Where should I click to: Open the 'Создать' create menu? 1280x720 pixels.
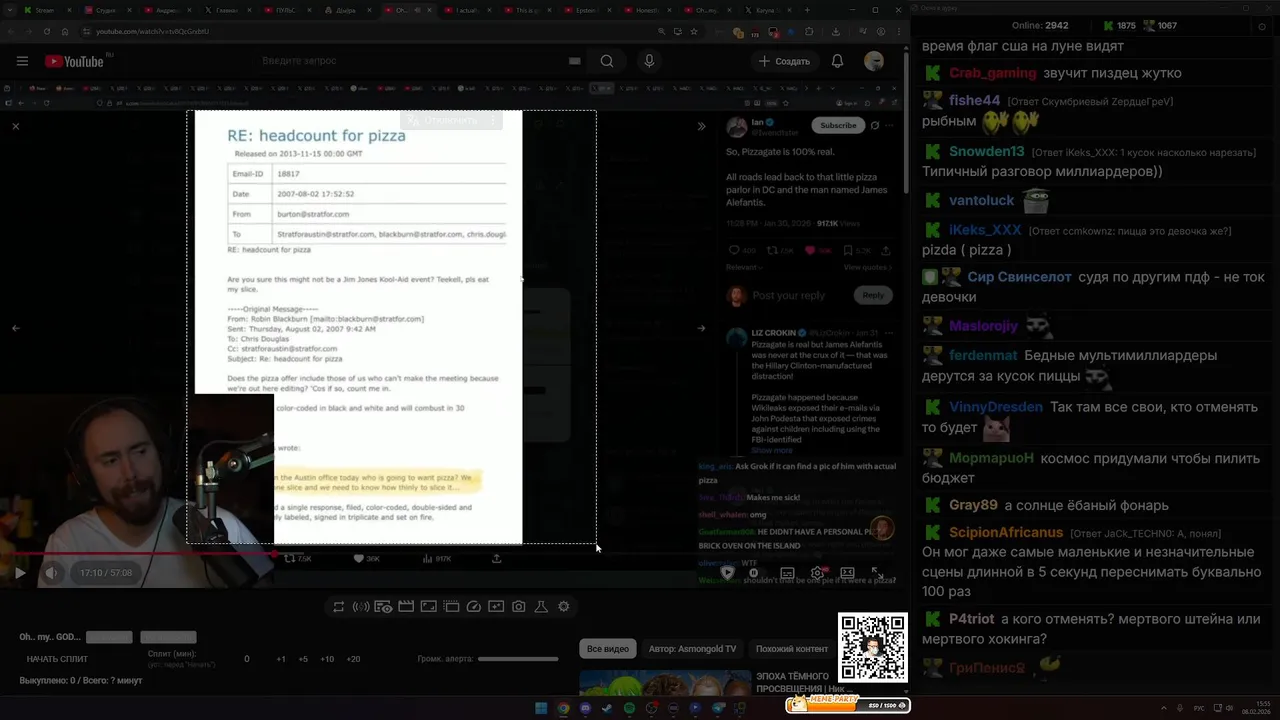click(784, 61)
